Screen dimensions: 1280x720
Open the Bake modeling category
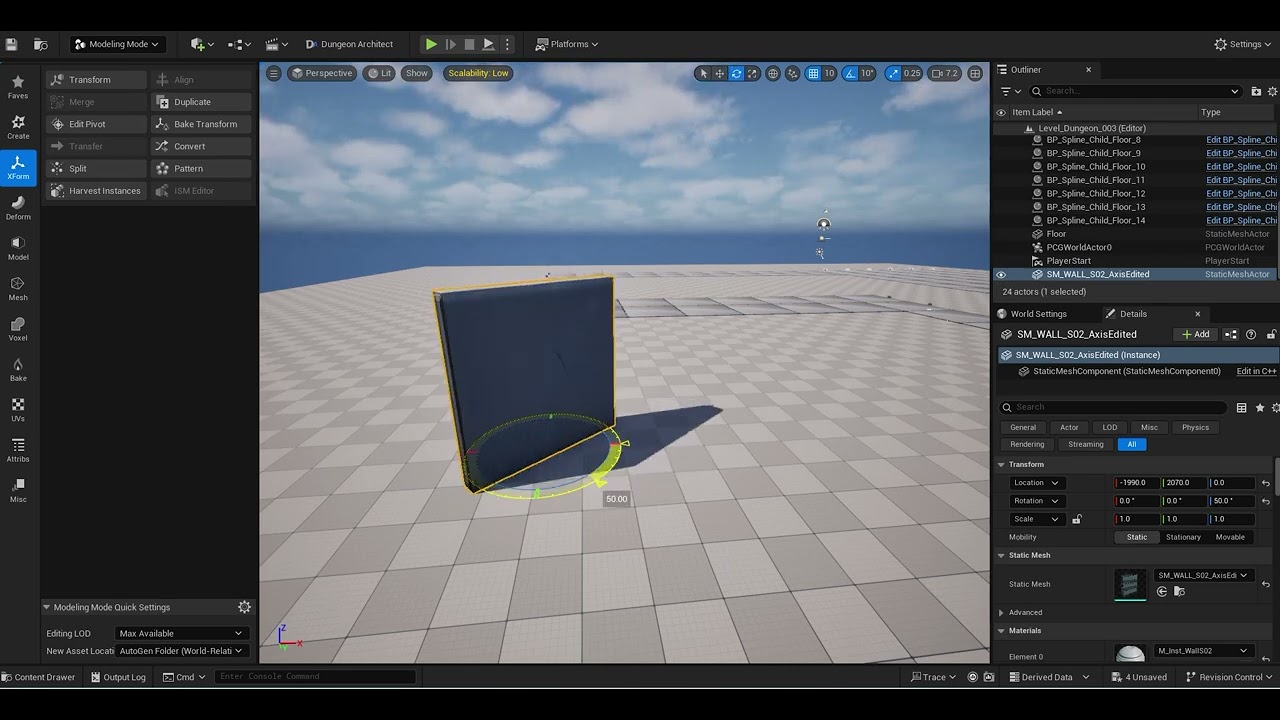pyautogui.click(x=18, y=369)
